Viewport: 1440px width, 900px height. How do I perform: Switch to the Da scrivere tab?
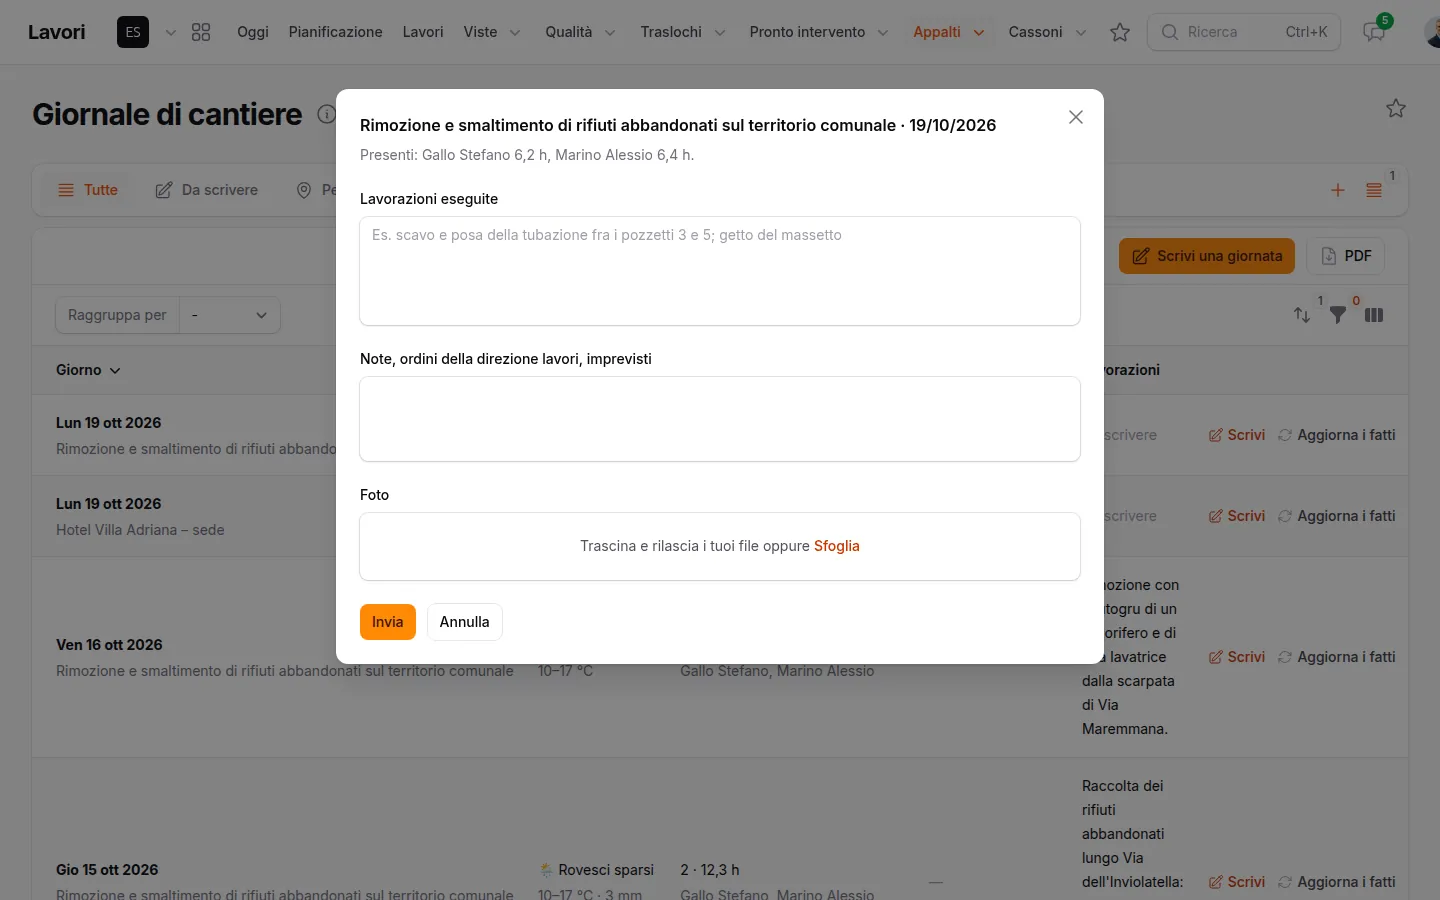207,190
